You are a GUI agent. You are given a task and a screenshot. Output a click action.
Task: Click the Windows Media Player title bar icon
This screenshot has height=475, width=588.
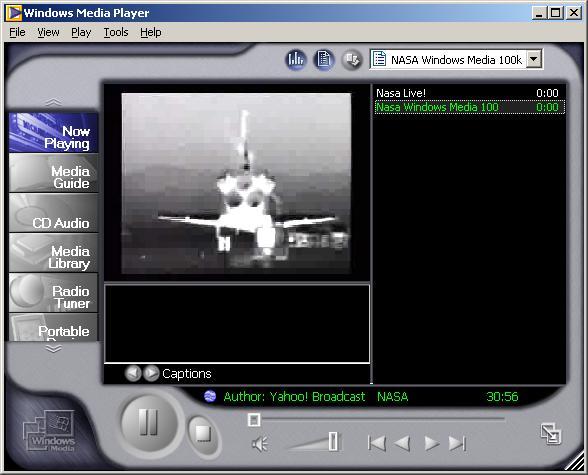14,13
